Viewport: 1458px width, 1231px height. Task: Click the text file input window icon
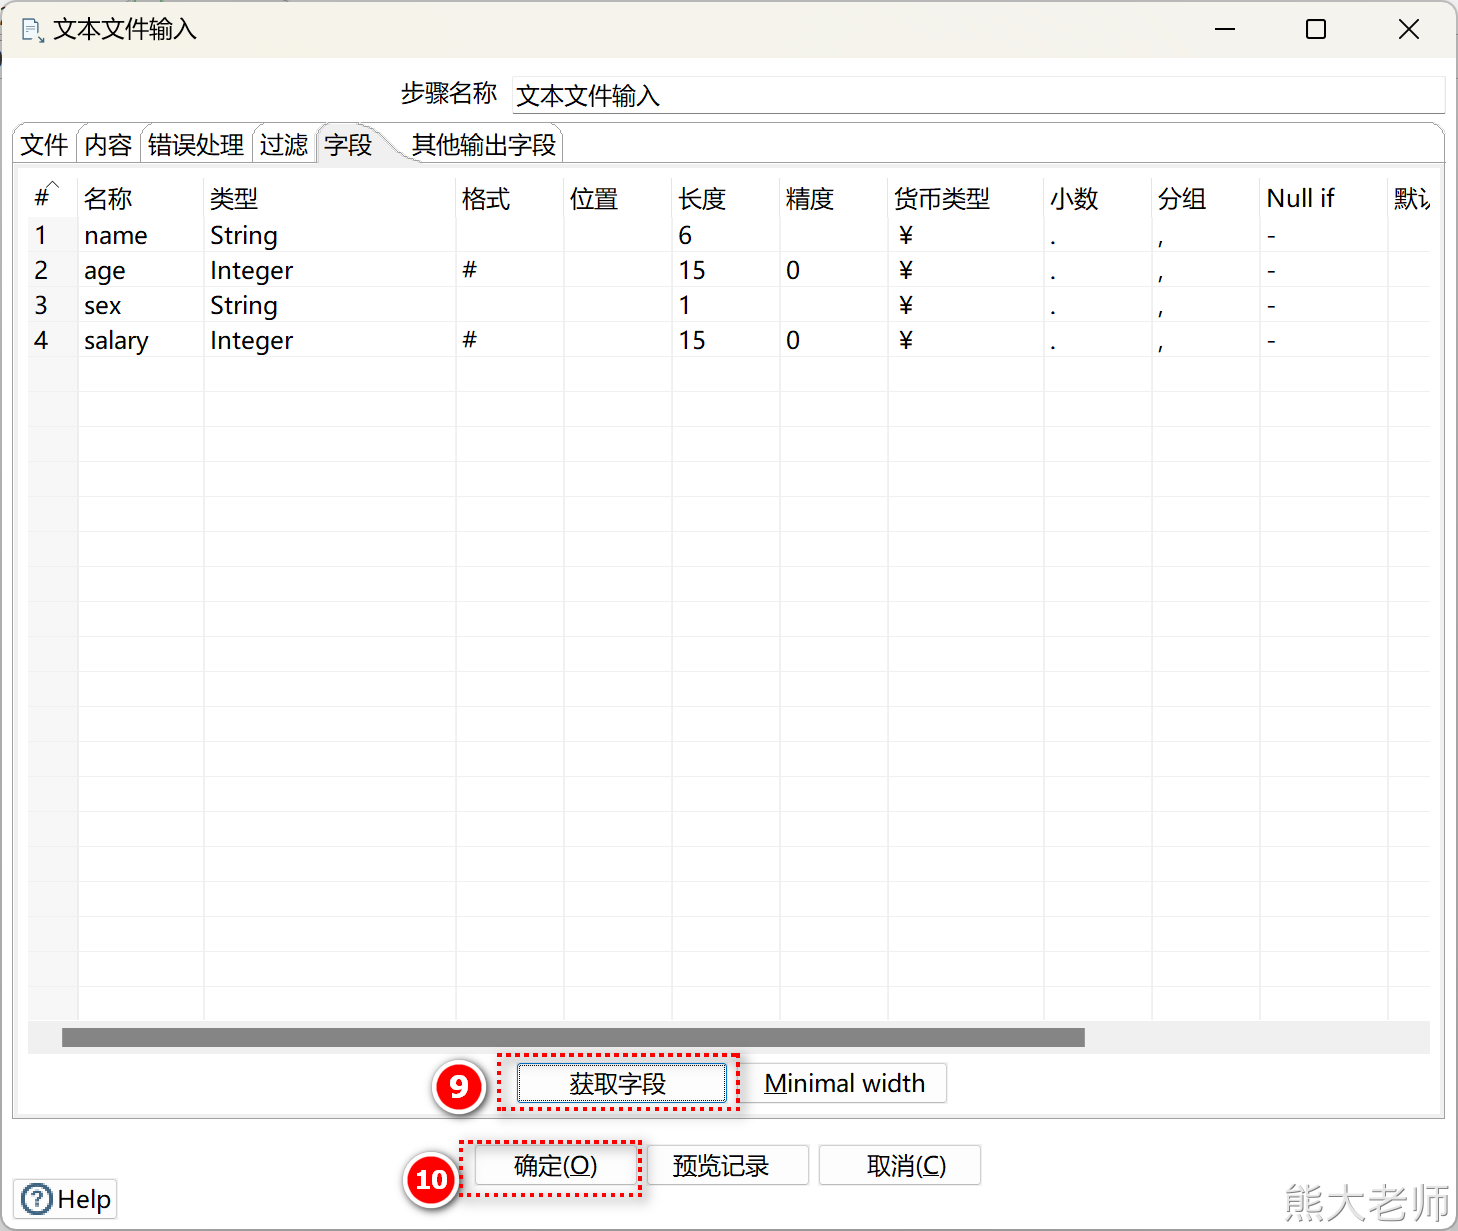(x=32, y=30)
